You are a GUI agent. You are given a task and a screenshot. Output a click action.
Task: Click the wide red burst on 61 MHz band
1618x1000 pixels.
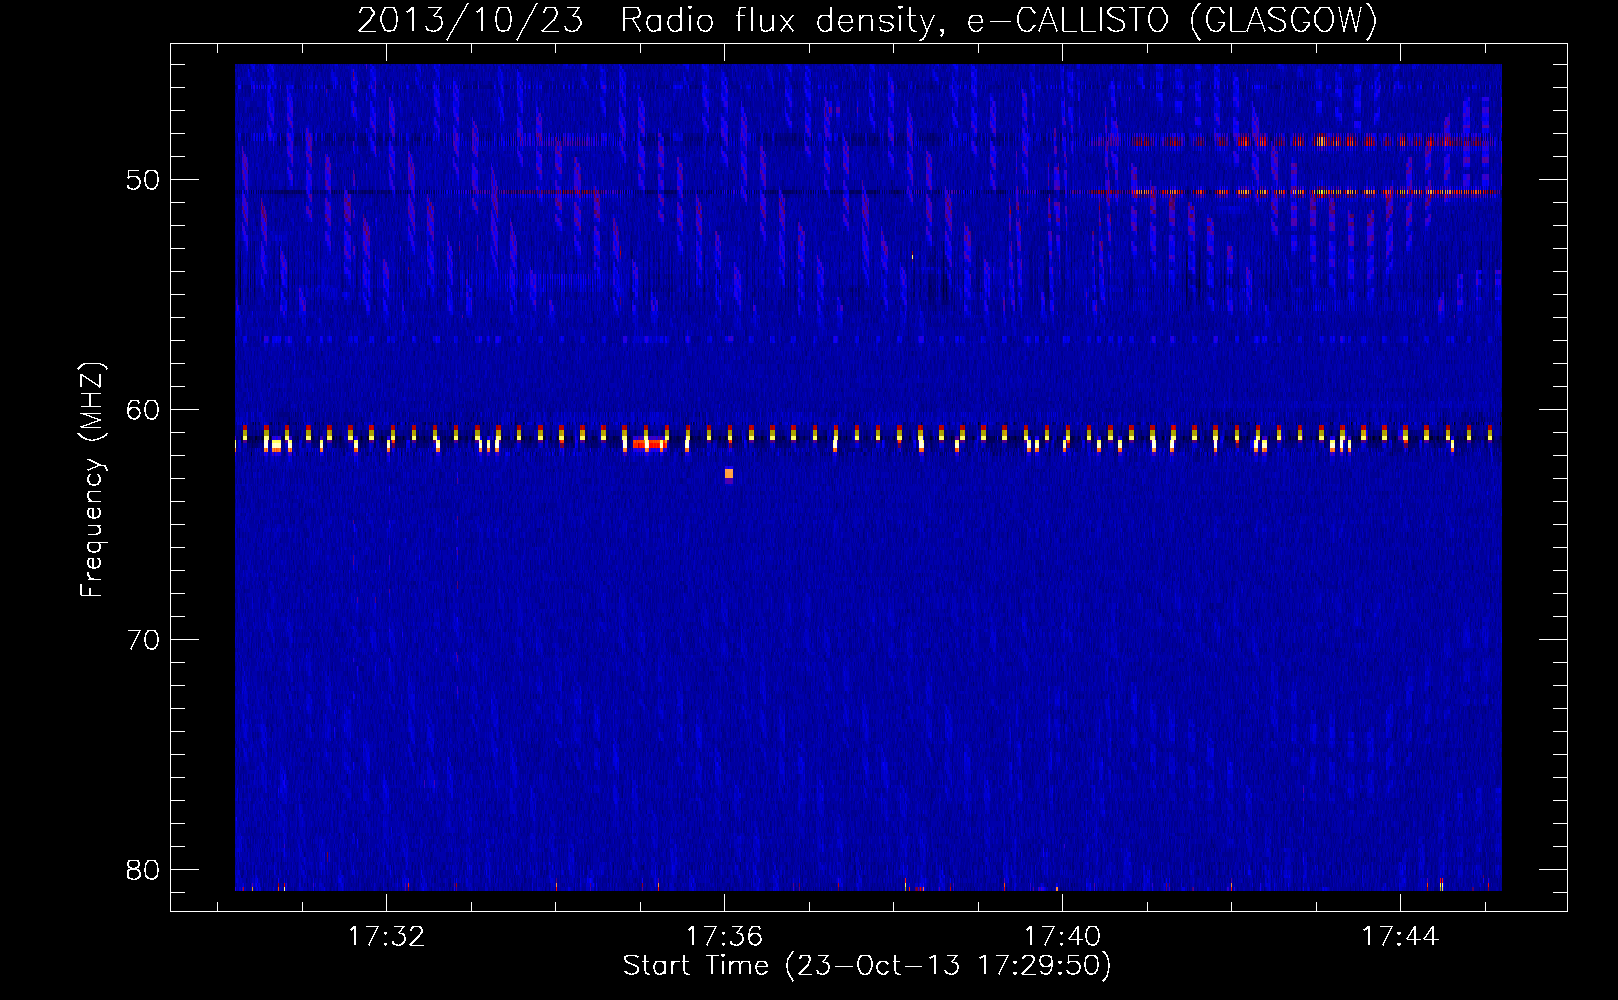pos(648,444)
